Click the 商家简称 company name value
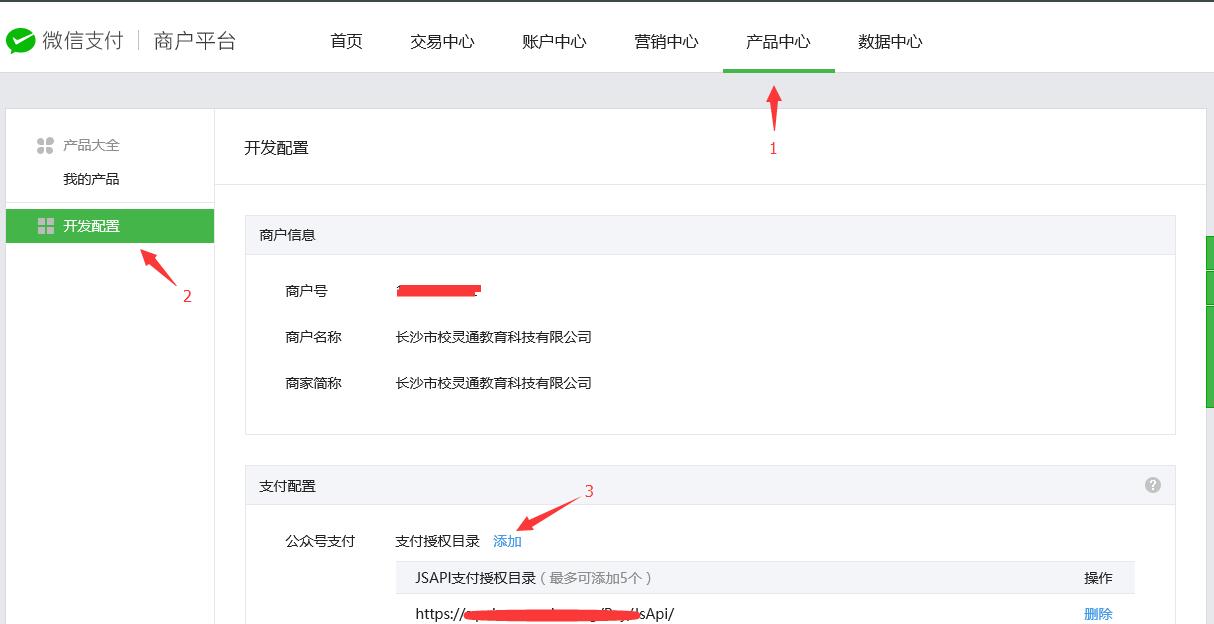This screenshot has height=624, width=1214. (x=494, y=383)
